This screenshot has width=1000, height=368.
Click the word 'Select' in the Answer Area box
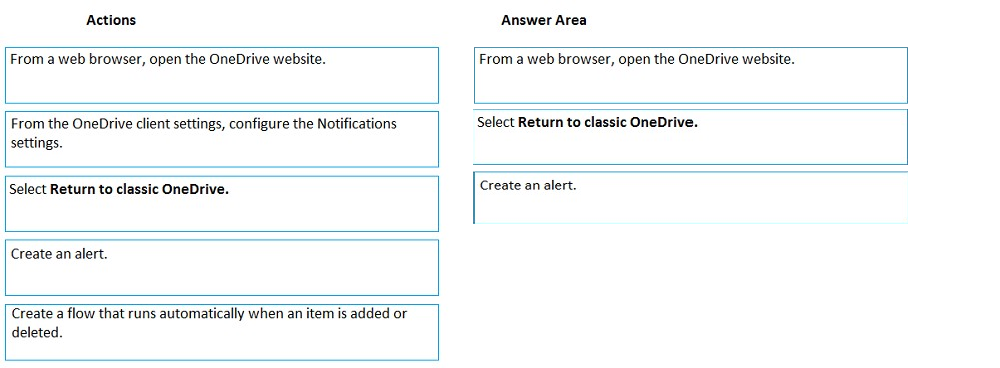pyautogui.click(x=496, y=122)
